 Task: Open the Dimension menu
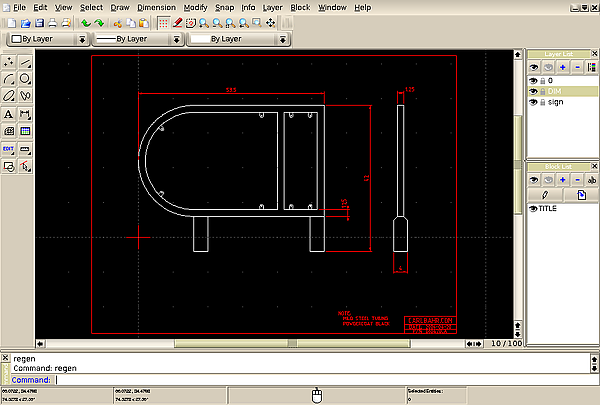tap(156, 7)
